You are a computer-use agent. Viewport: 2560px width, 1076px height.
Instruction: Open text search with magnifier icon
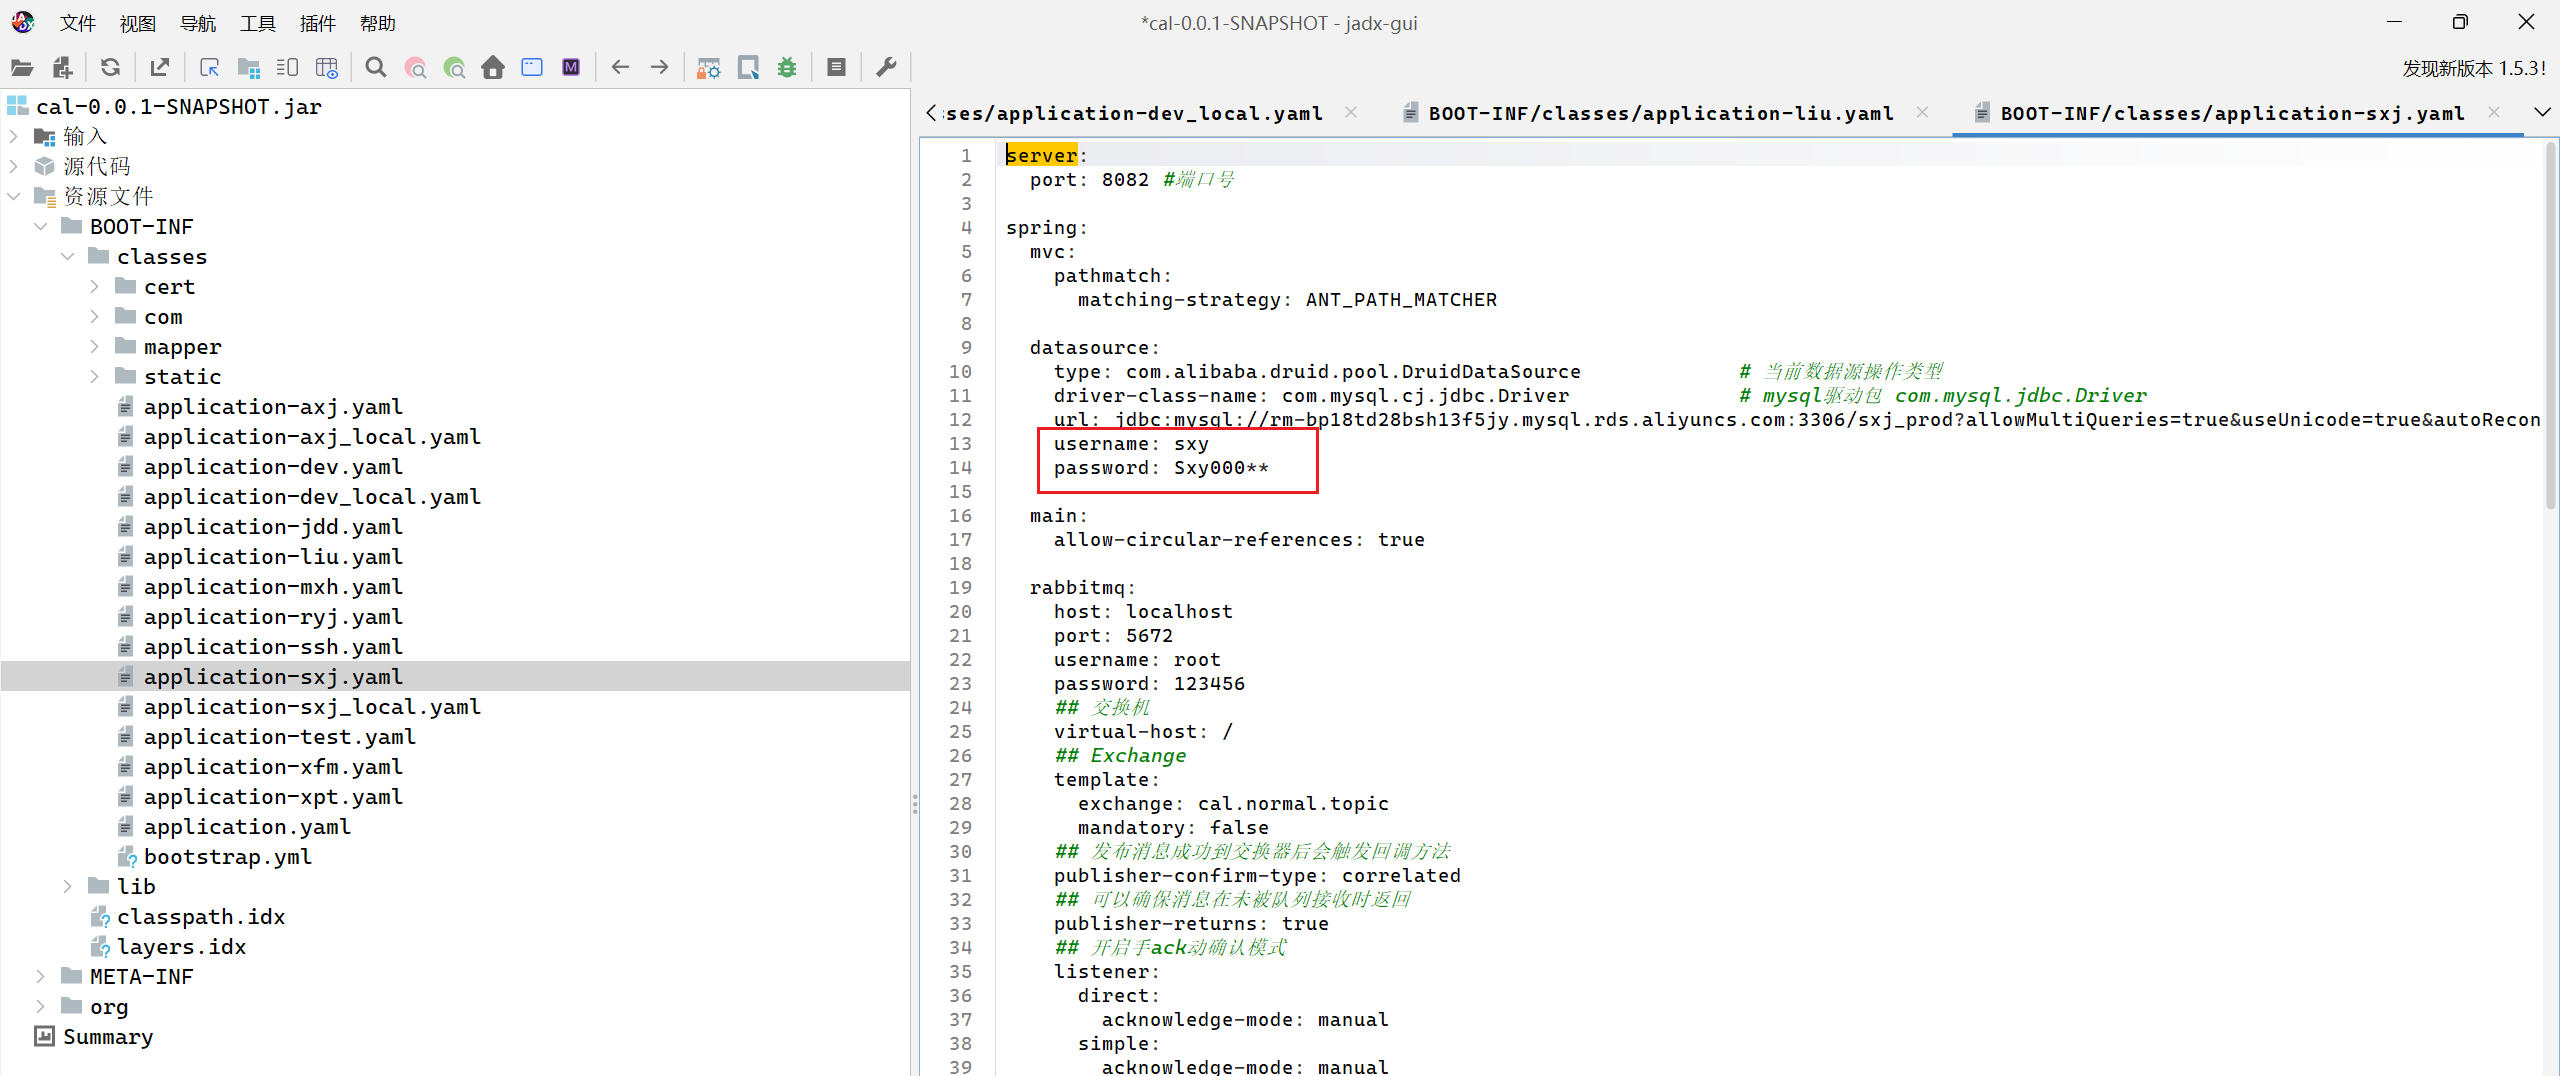[x=376, y=68]
